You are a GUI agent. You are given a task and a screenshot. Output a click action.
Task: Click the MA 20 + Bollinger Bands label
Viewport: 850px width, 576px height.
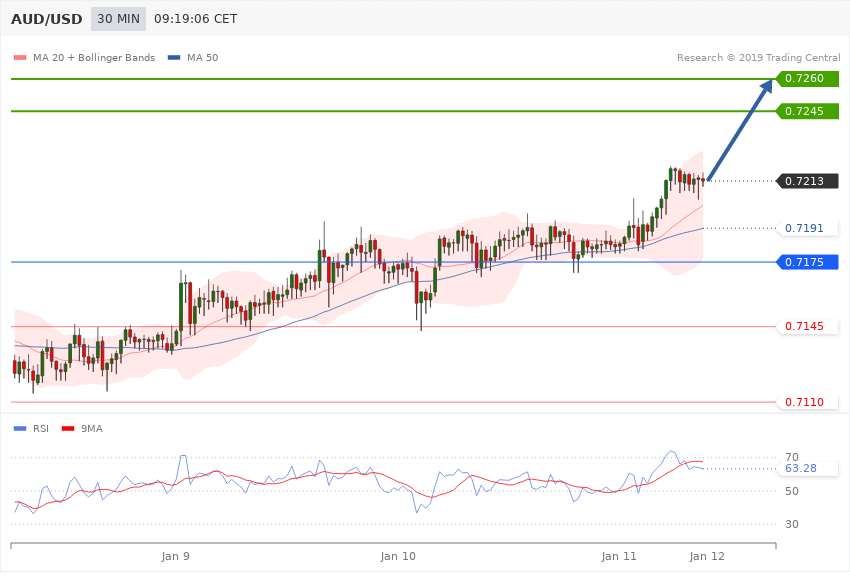(x=94, y=57)
